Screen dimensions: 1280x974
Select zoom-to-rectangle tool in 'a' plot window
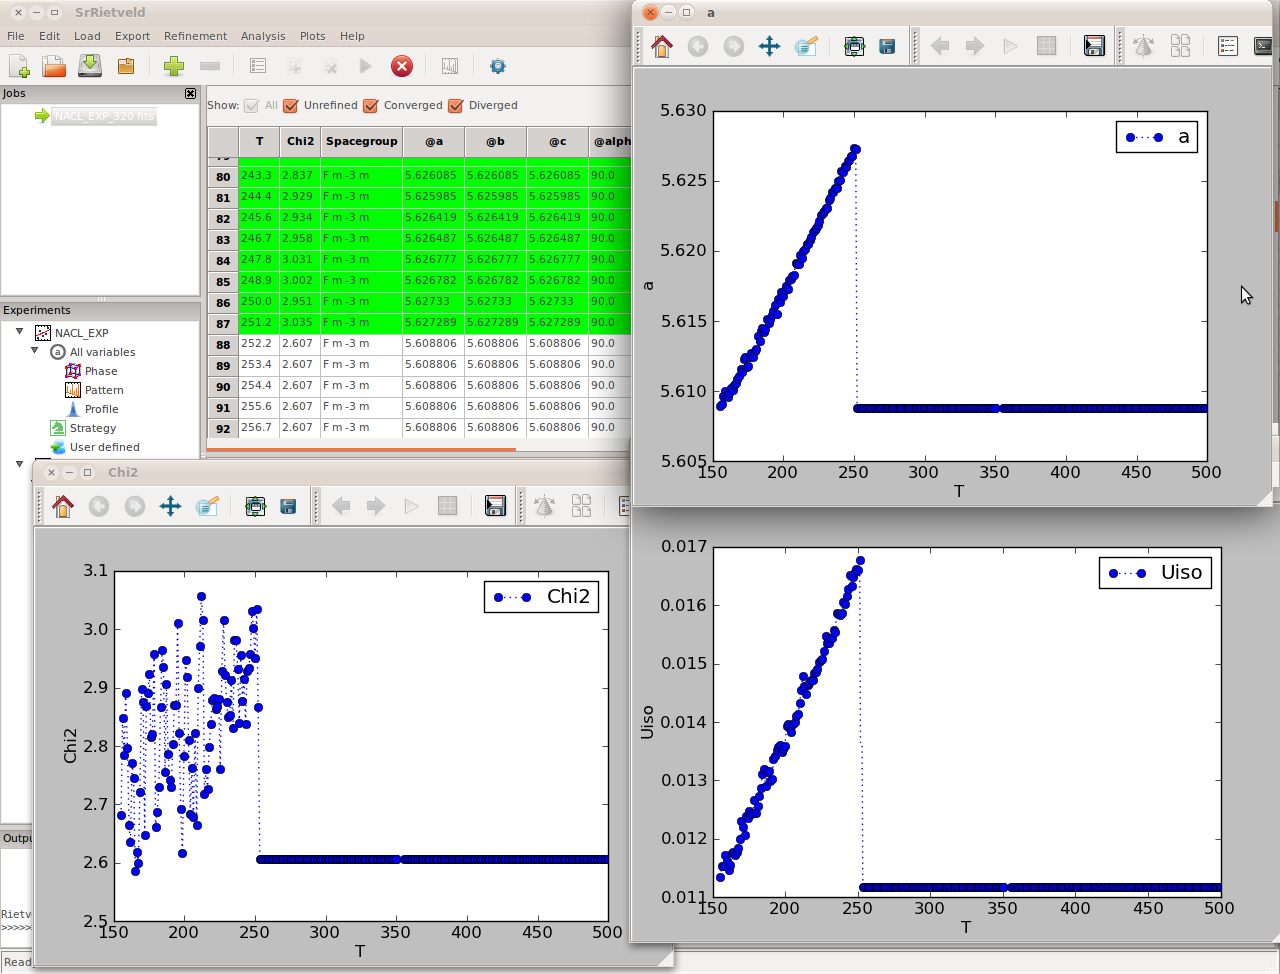coord(806,46)
